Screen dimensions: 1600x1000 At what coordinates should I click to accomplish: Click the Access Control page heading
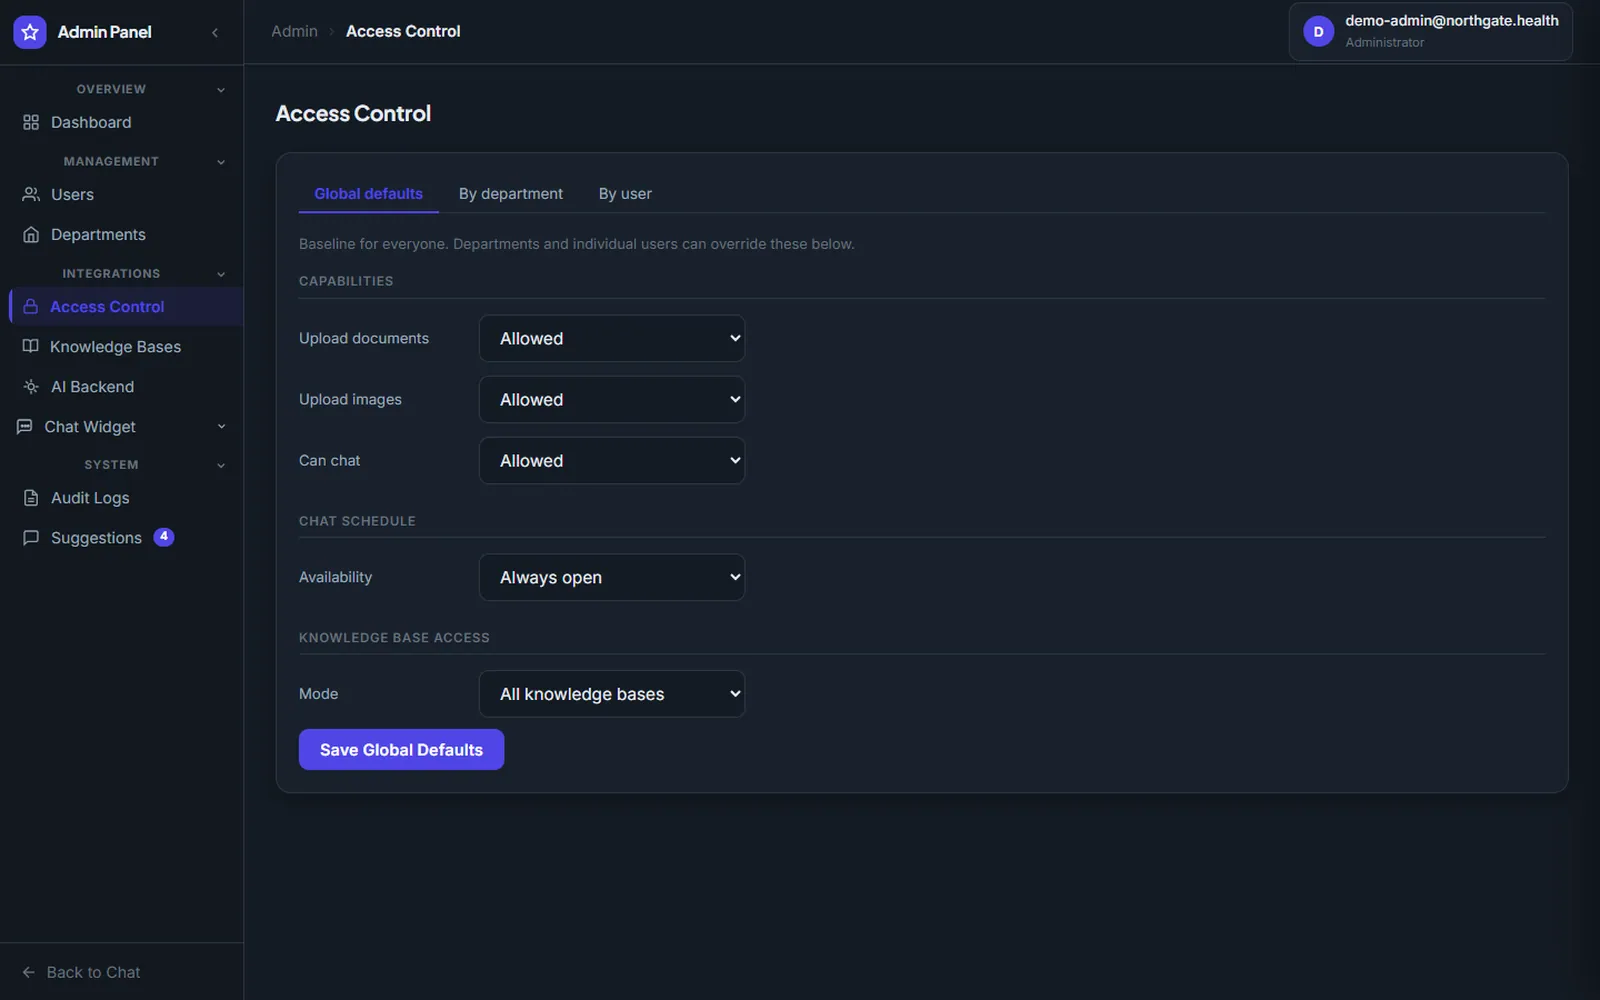[353, 114]
